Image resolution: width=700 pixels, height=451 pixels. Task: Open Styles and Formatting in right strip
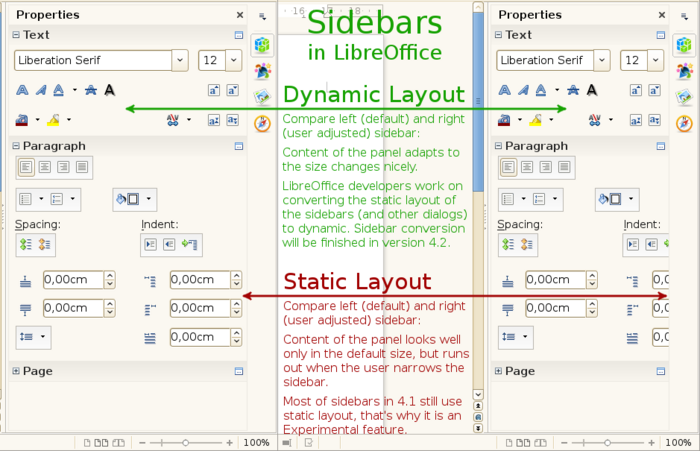tap(683, 71)
